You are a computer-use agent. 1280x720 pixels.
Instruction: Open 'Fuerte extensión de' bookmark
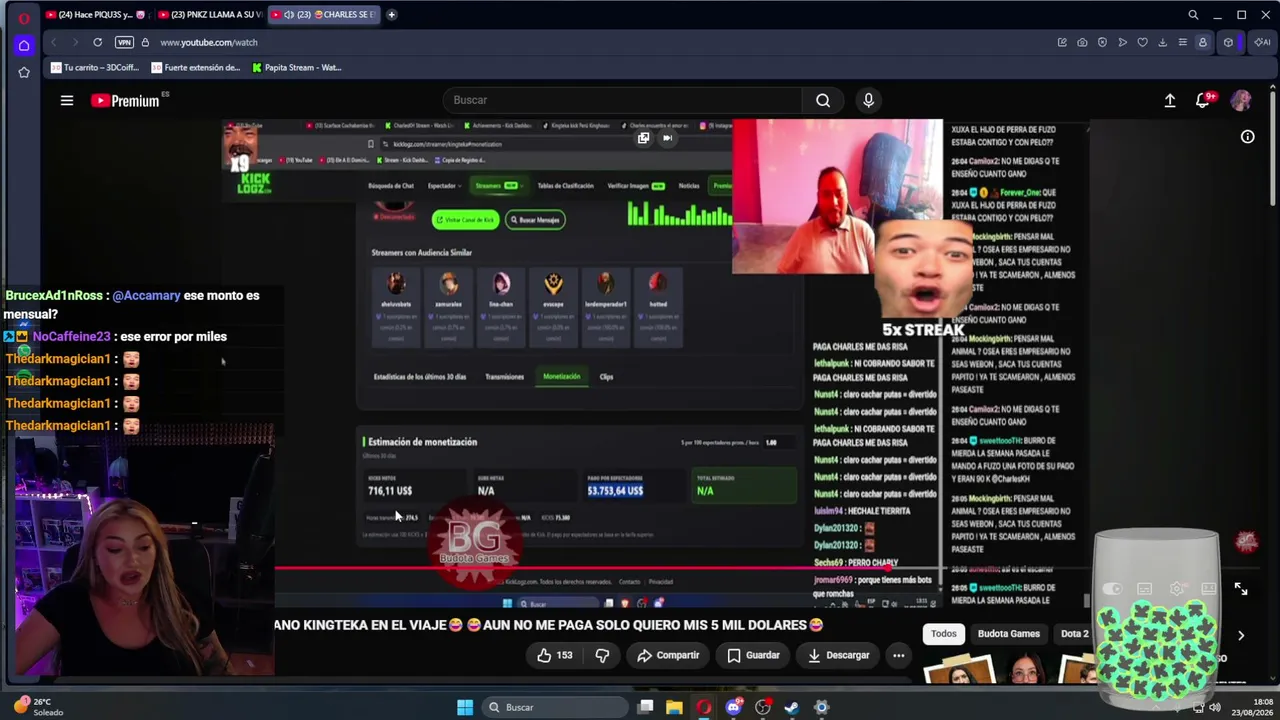pos(196,68)
